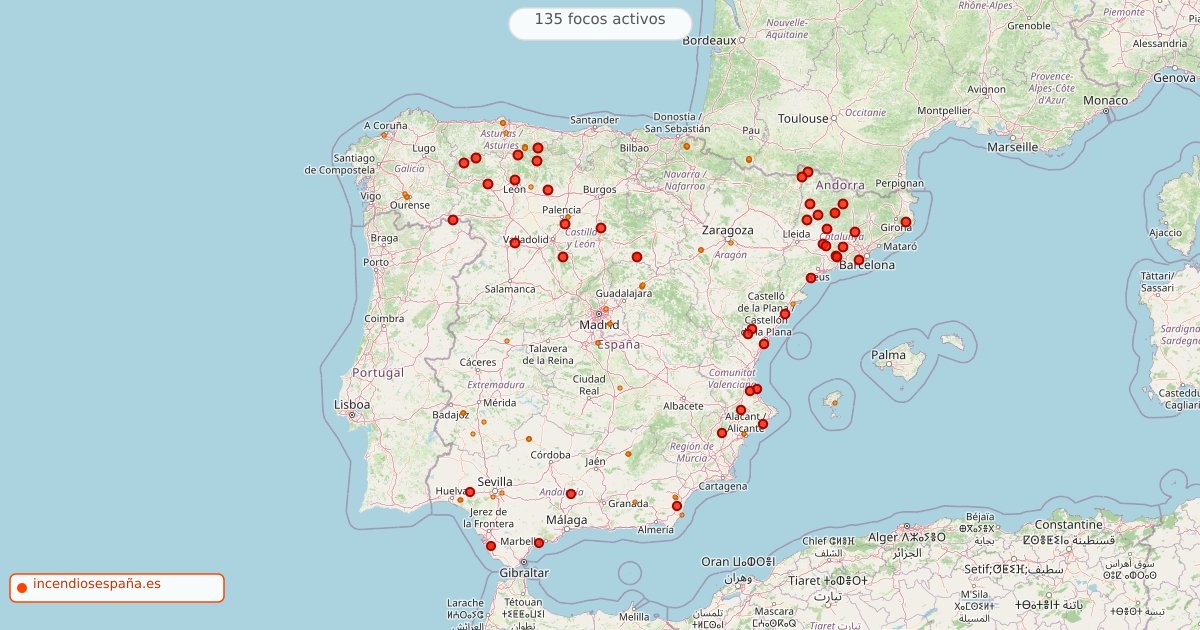1200x630 pixels.
Task: Click the "Toulouse" city label
Action: point(804,118)
